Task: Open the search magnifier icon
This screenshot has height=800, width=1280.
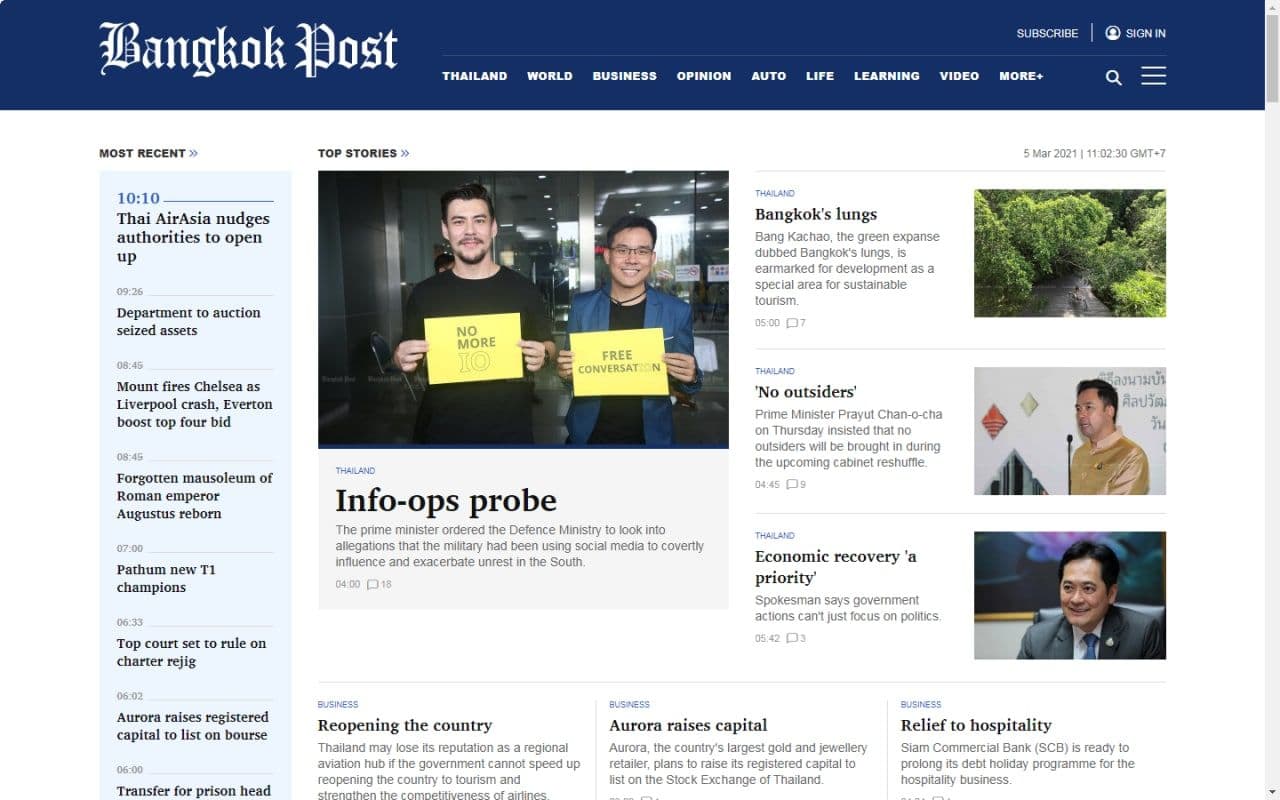Action: point(1113,77)
